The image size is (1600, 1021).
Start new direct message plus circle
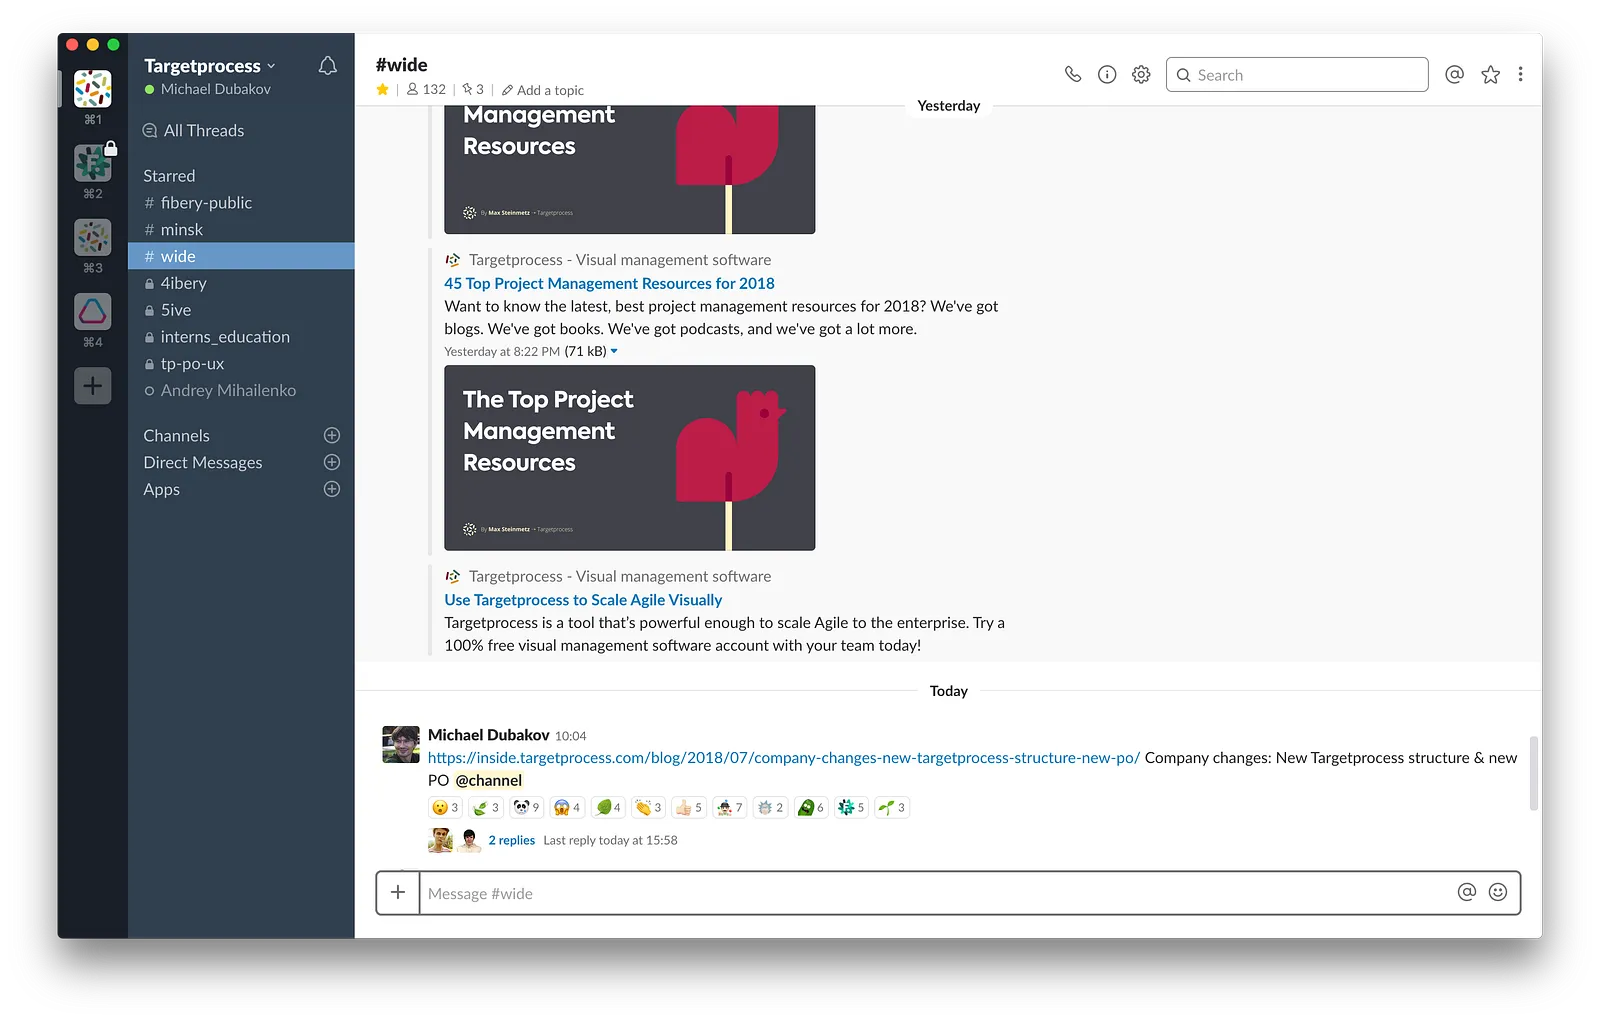[x=332, y=463]
